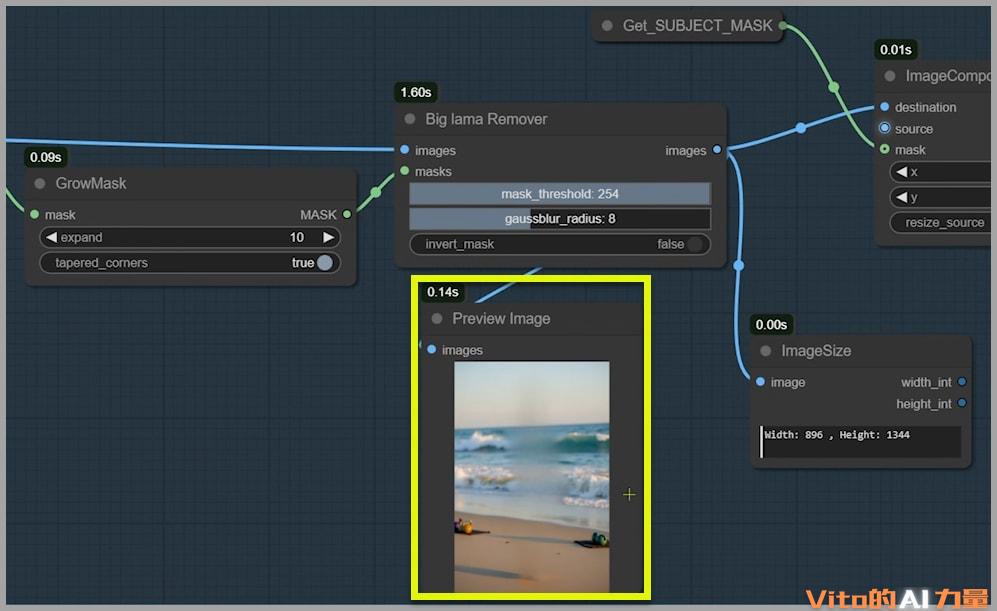Collapse the Get_SUBJECT_MASK node dot

[607, 25]
